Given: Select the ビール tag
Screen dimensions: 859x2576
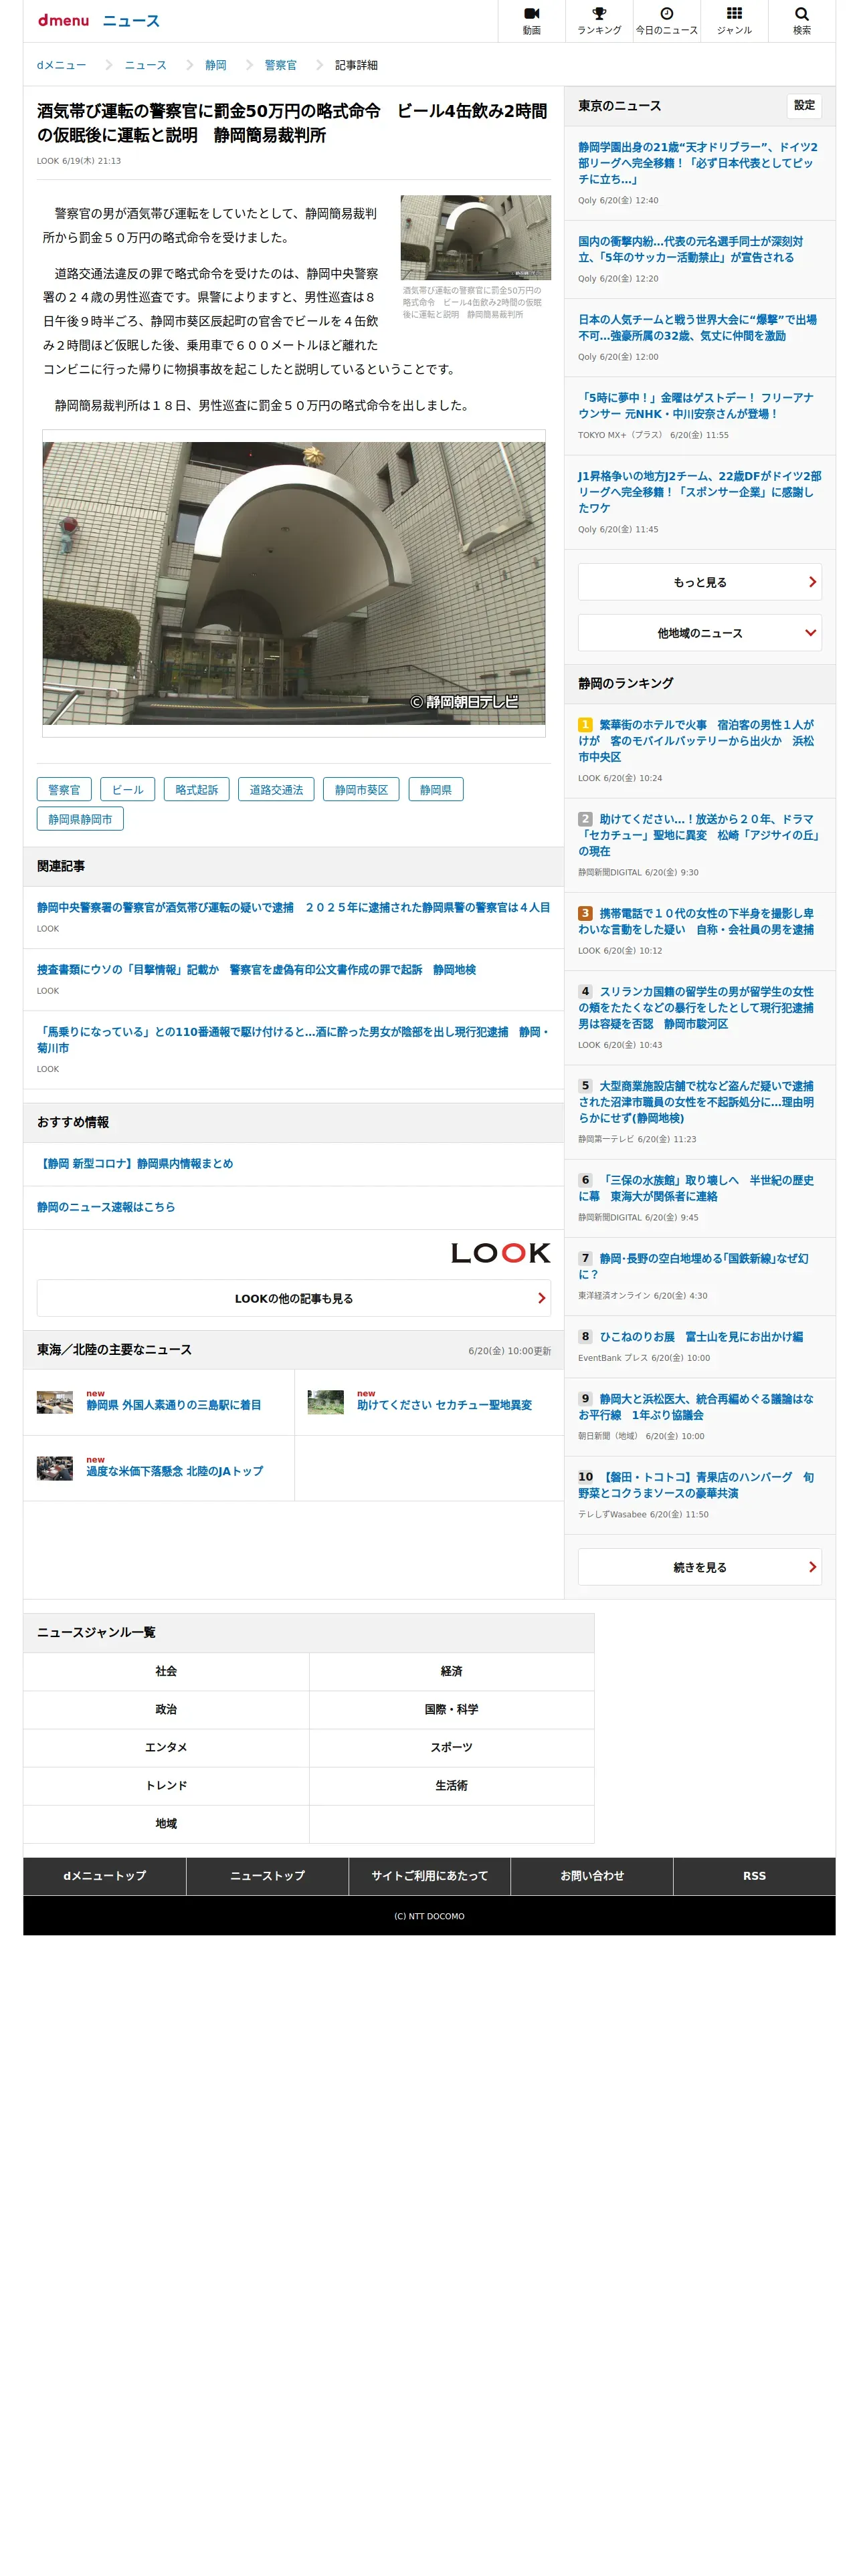Looking at the screenshot, I should point(128,789).
